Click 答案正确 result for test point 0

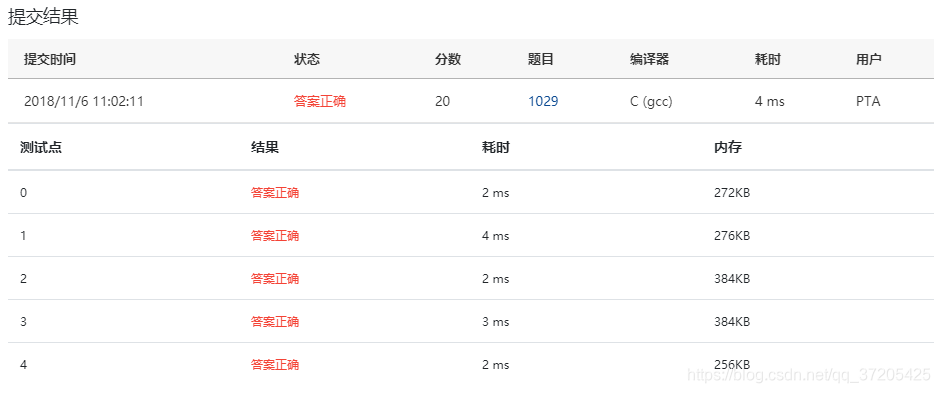point(275,193)
